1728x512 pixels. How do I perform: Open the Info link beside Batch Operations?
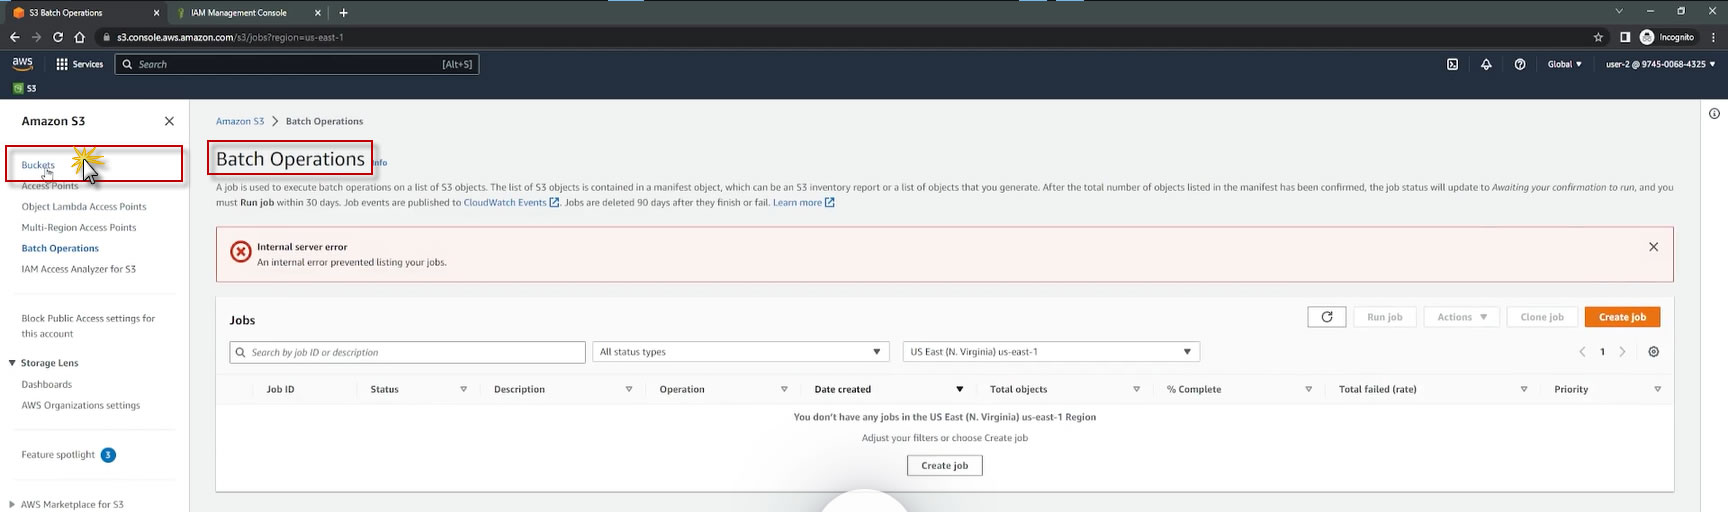point(380,162)
